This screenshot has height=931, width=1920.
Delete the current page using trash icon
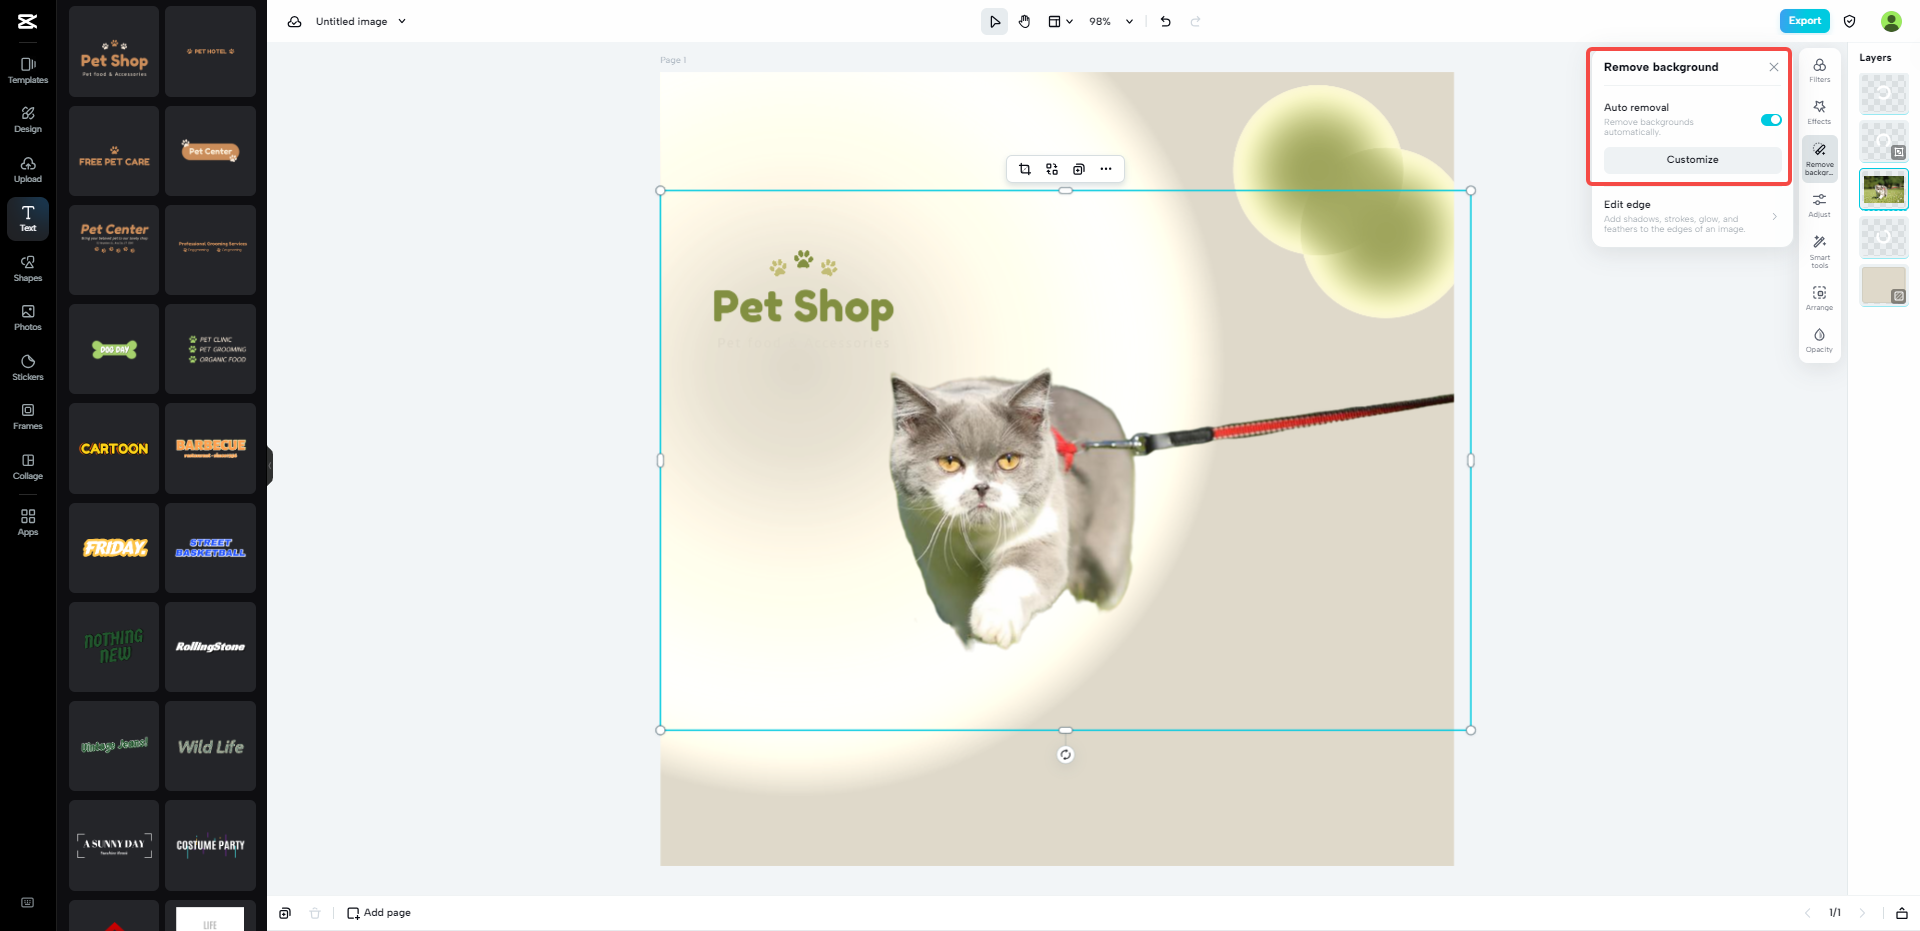(x=315, y=913)
